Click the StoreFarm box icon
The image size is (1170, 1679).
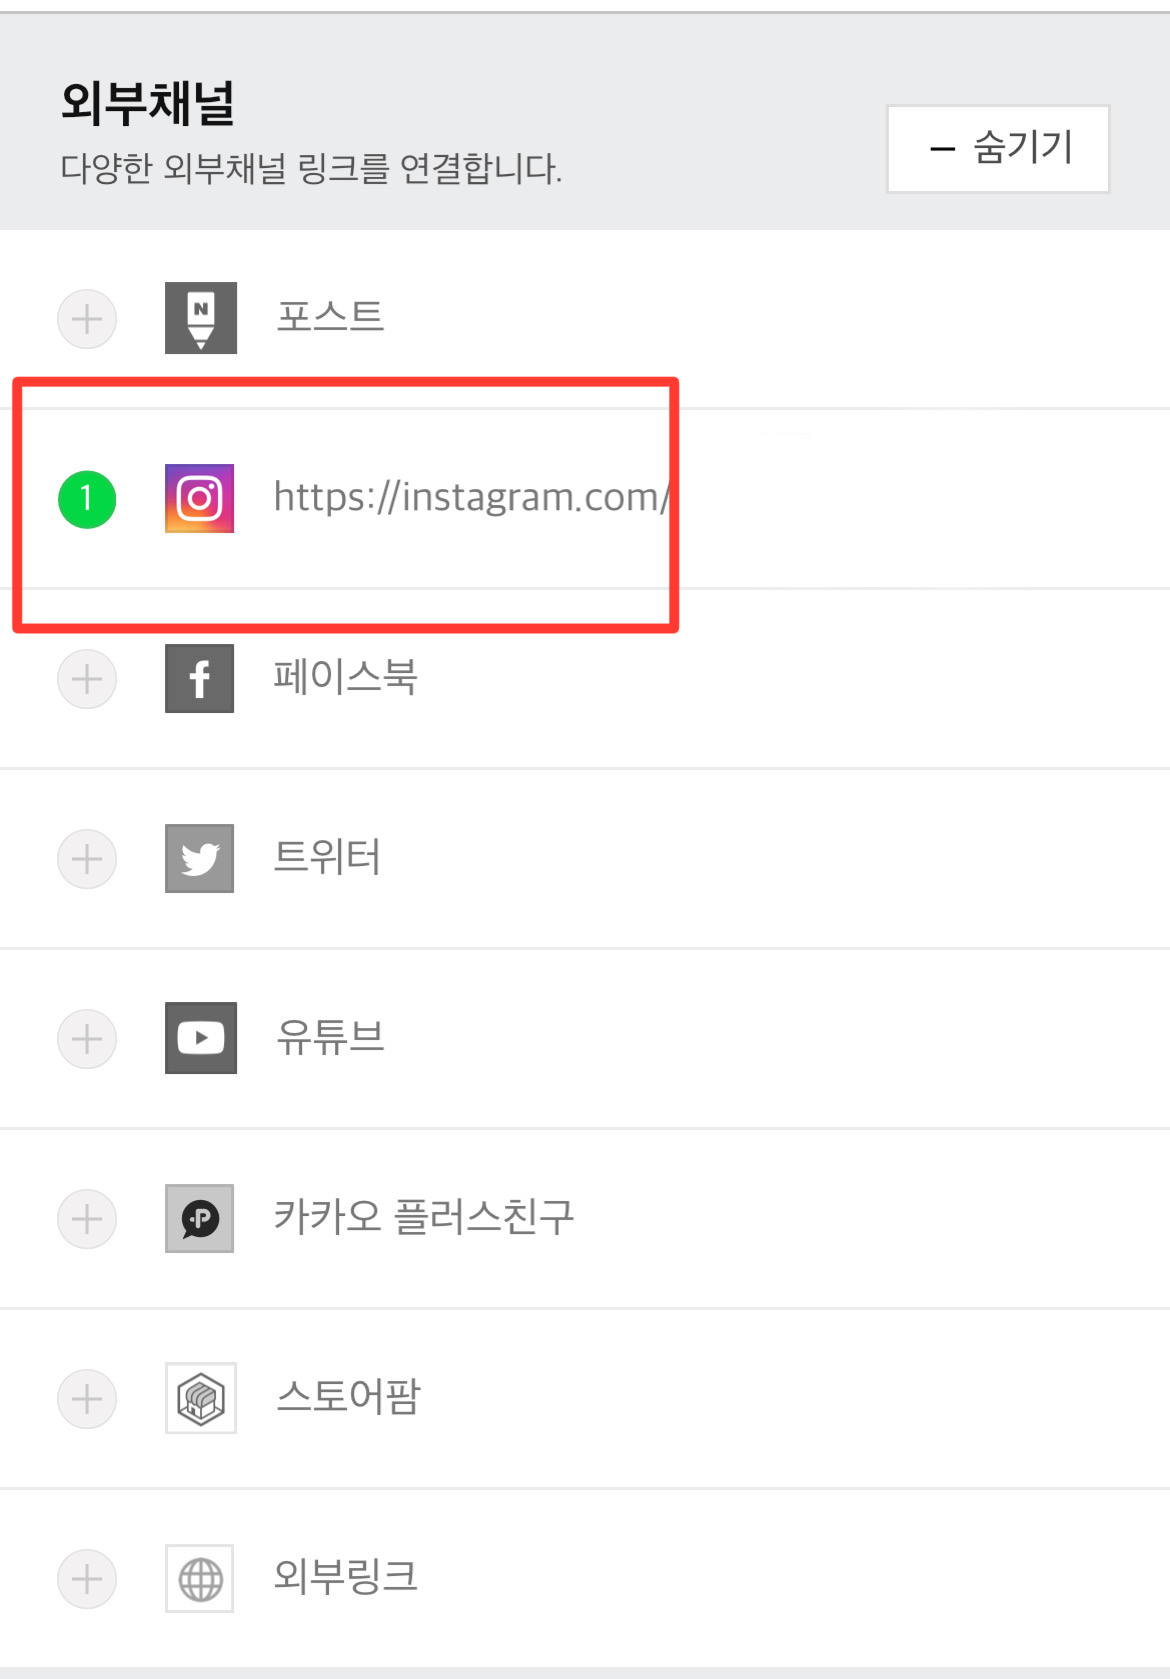(201, 1398)
